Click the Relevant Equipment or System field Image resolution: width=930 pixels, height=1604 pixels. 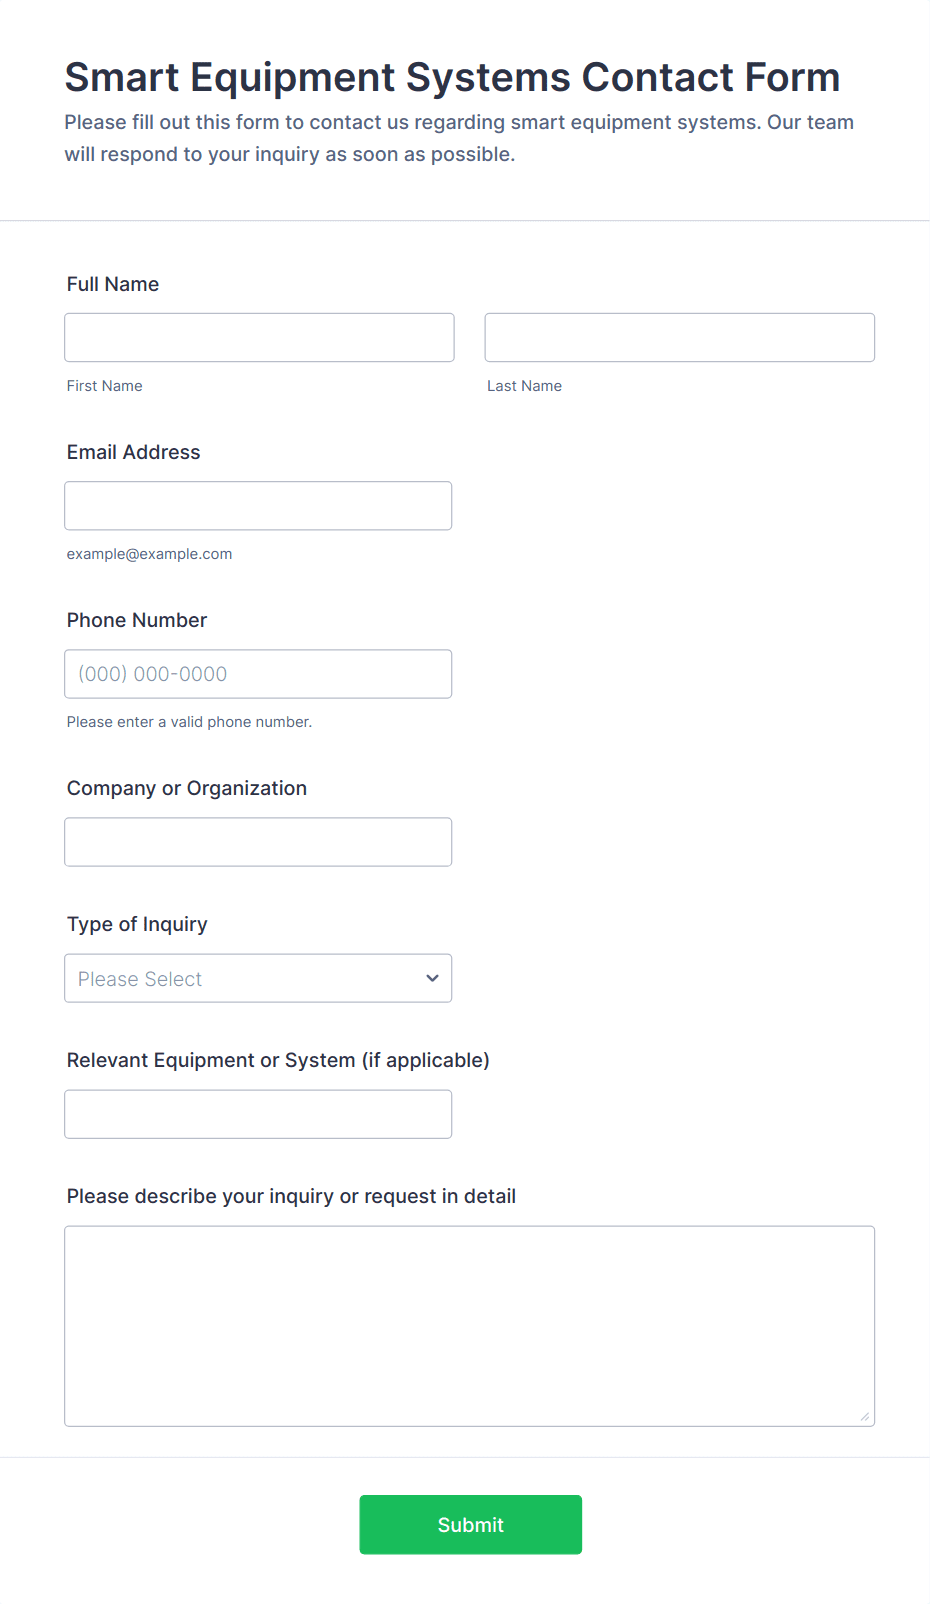tap(258, 1114)
